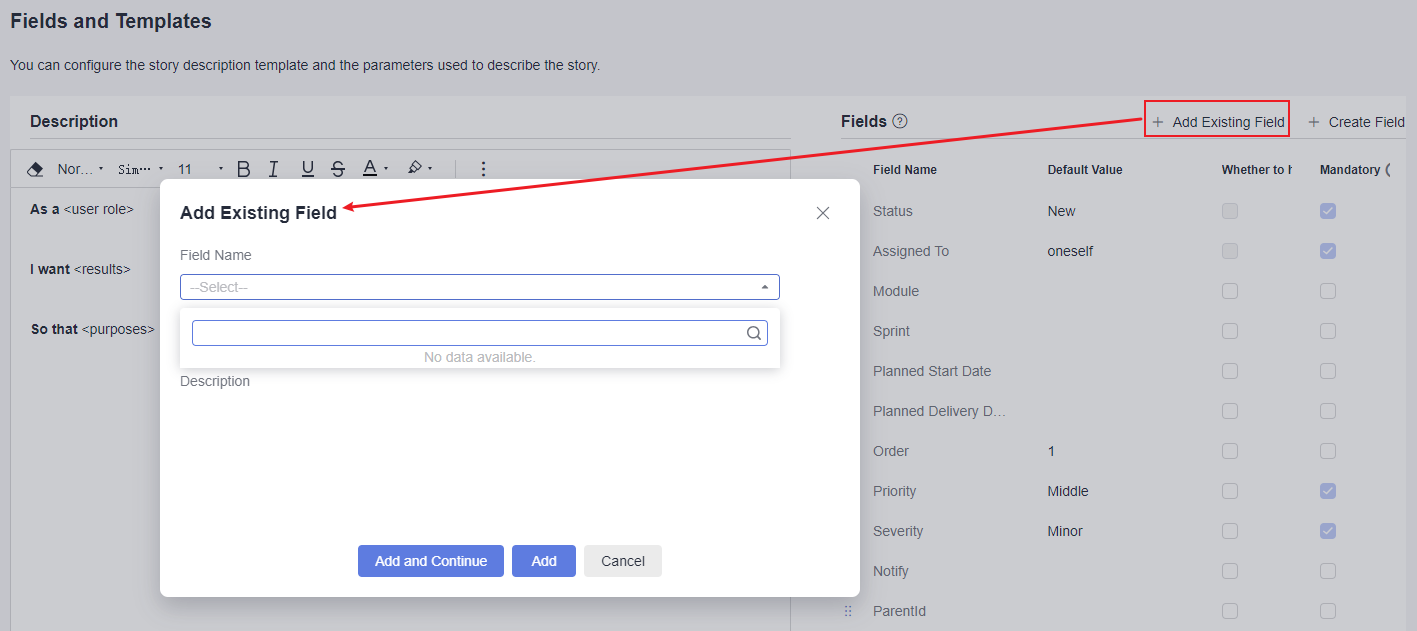This screenshot has height=631, width=1417.
Task: Toggle bold formatting in the editor
Action: click(x=243, y=169)
